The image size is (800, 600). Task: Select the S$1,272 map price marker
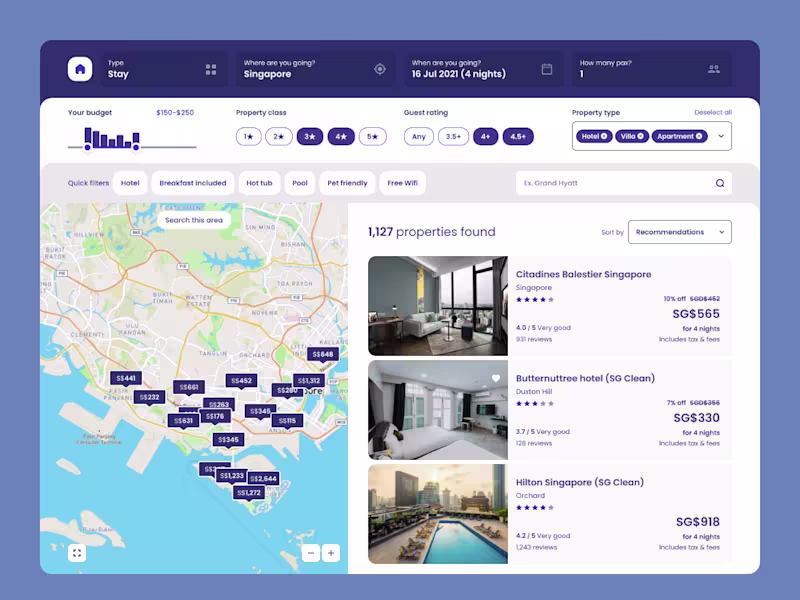point(249,493)
